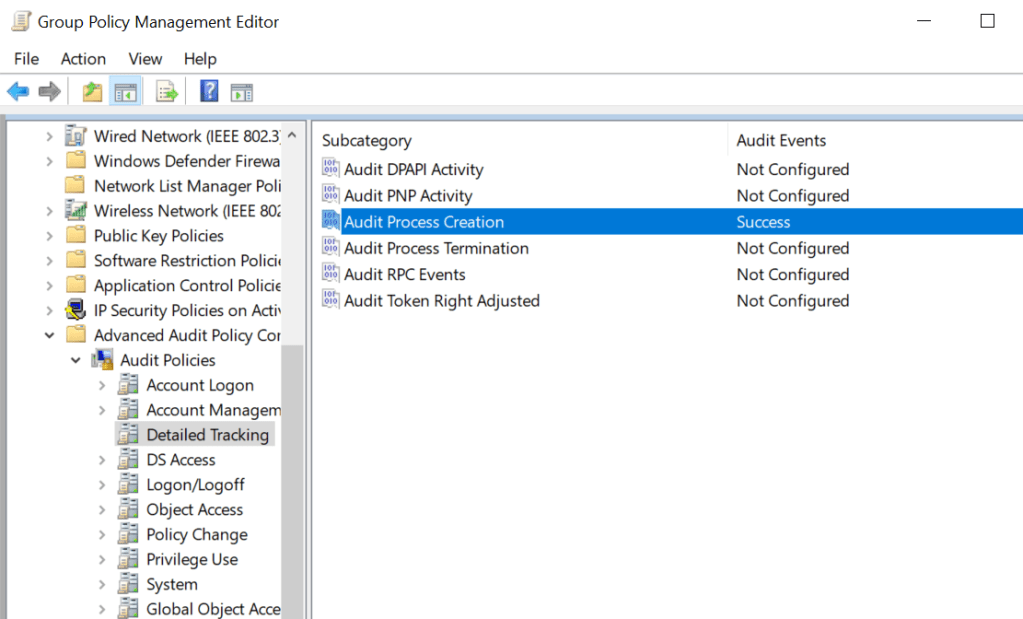Image resolution: width=1023 pixels, height=619 pixels.
Task: Collapse the Advanced Audit Policy Configuration node
Action: (50, 335)
